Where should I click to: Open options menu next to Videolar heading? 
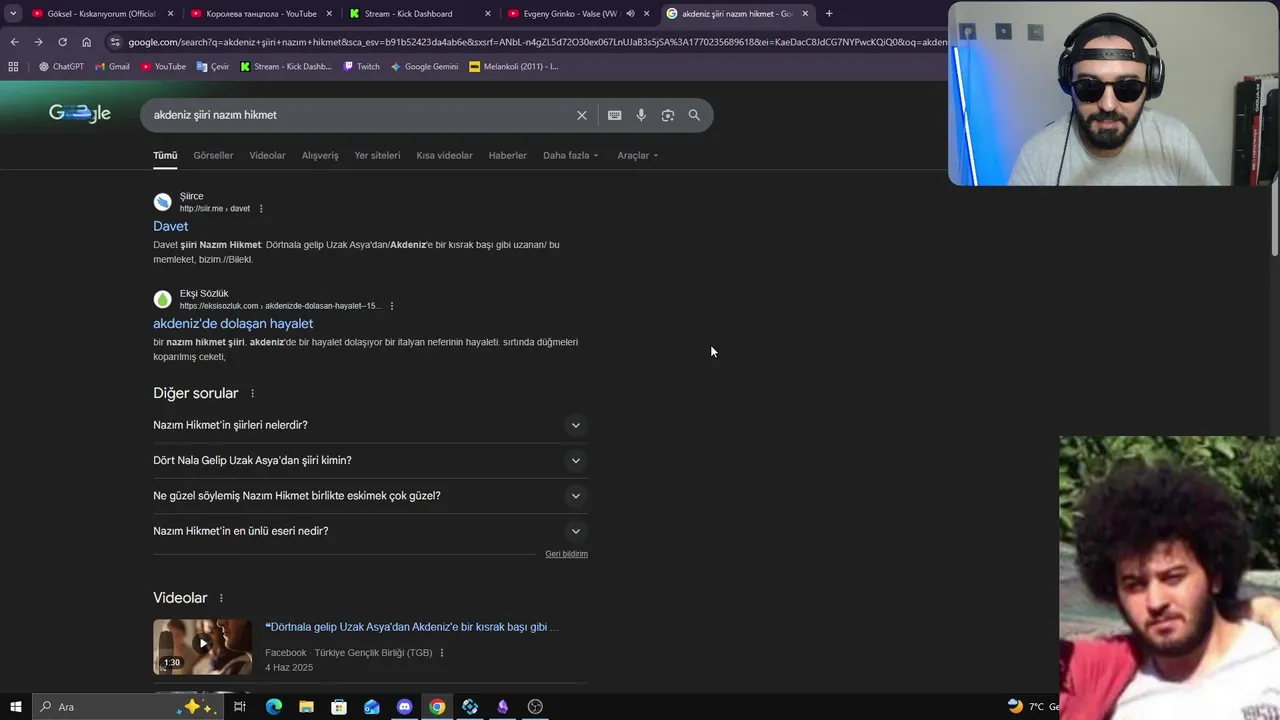click(221, 598)
